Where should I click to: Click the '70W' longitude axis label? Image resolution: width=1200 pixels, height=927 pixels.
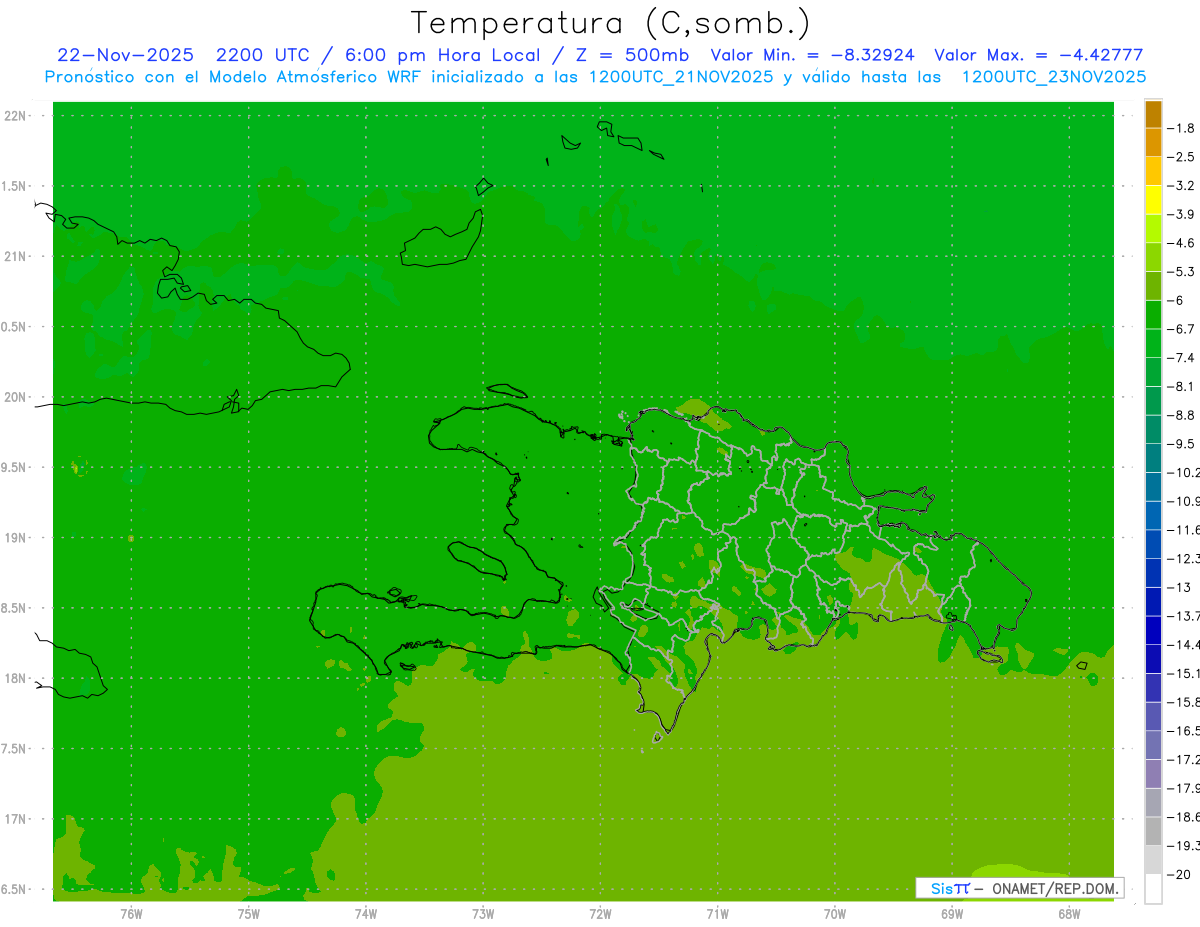[835, 914]
